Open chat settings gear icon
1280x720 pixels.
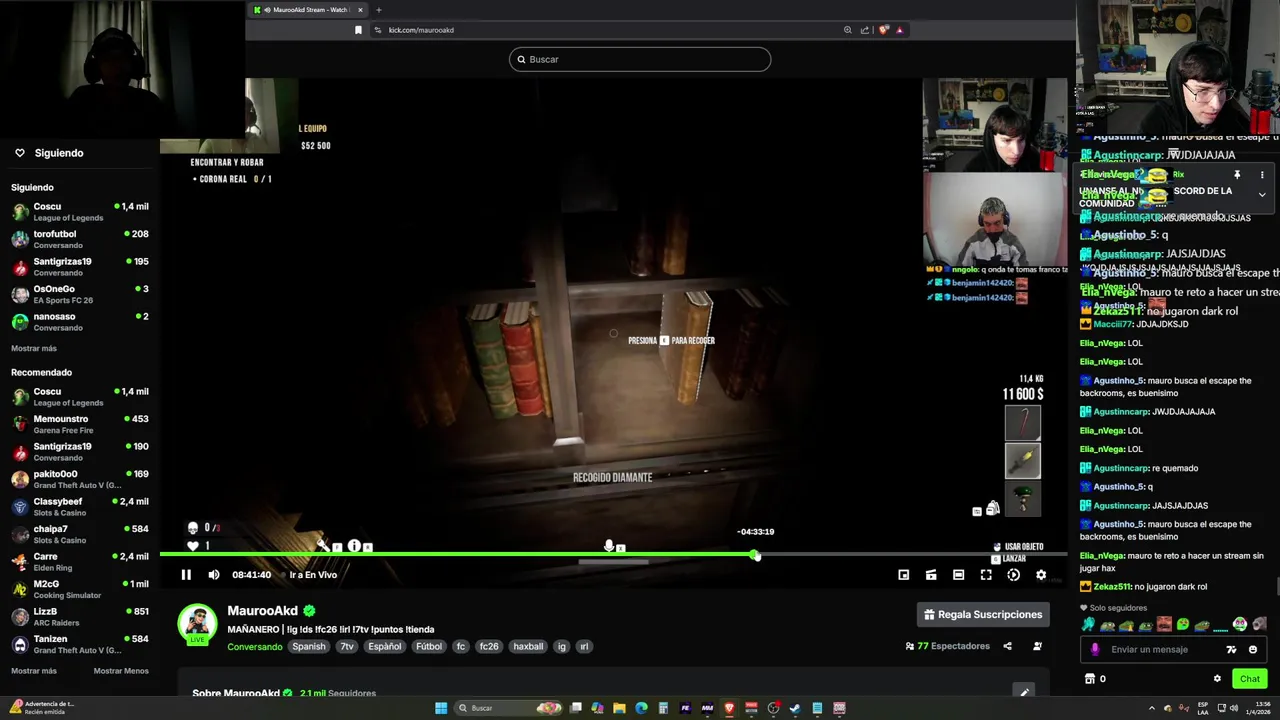click(1217, 679)
